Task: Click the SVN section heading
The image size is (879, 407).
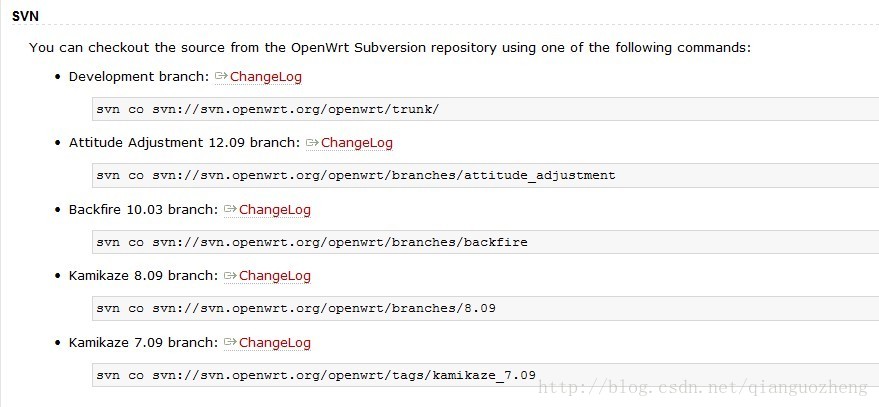Action: coord(25,16)
